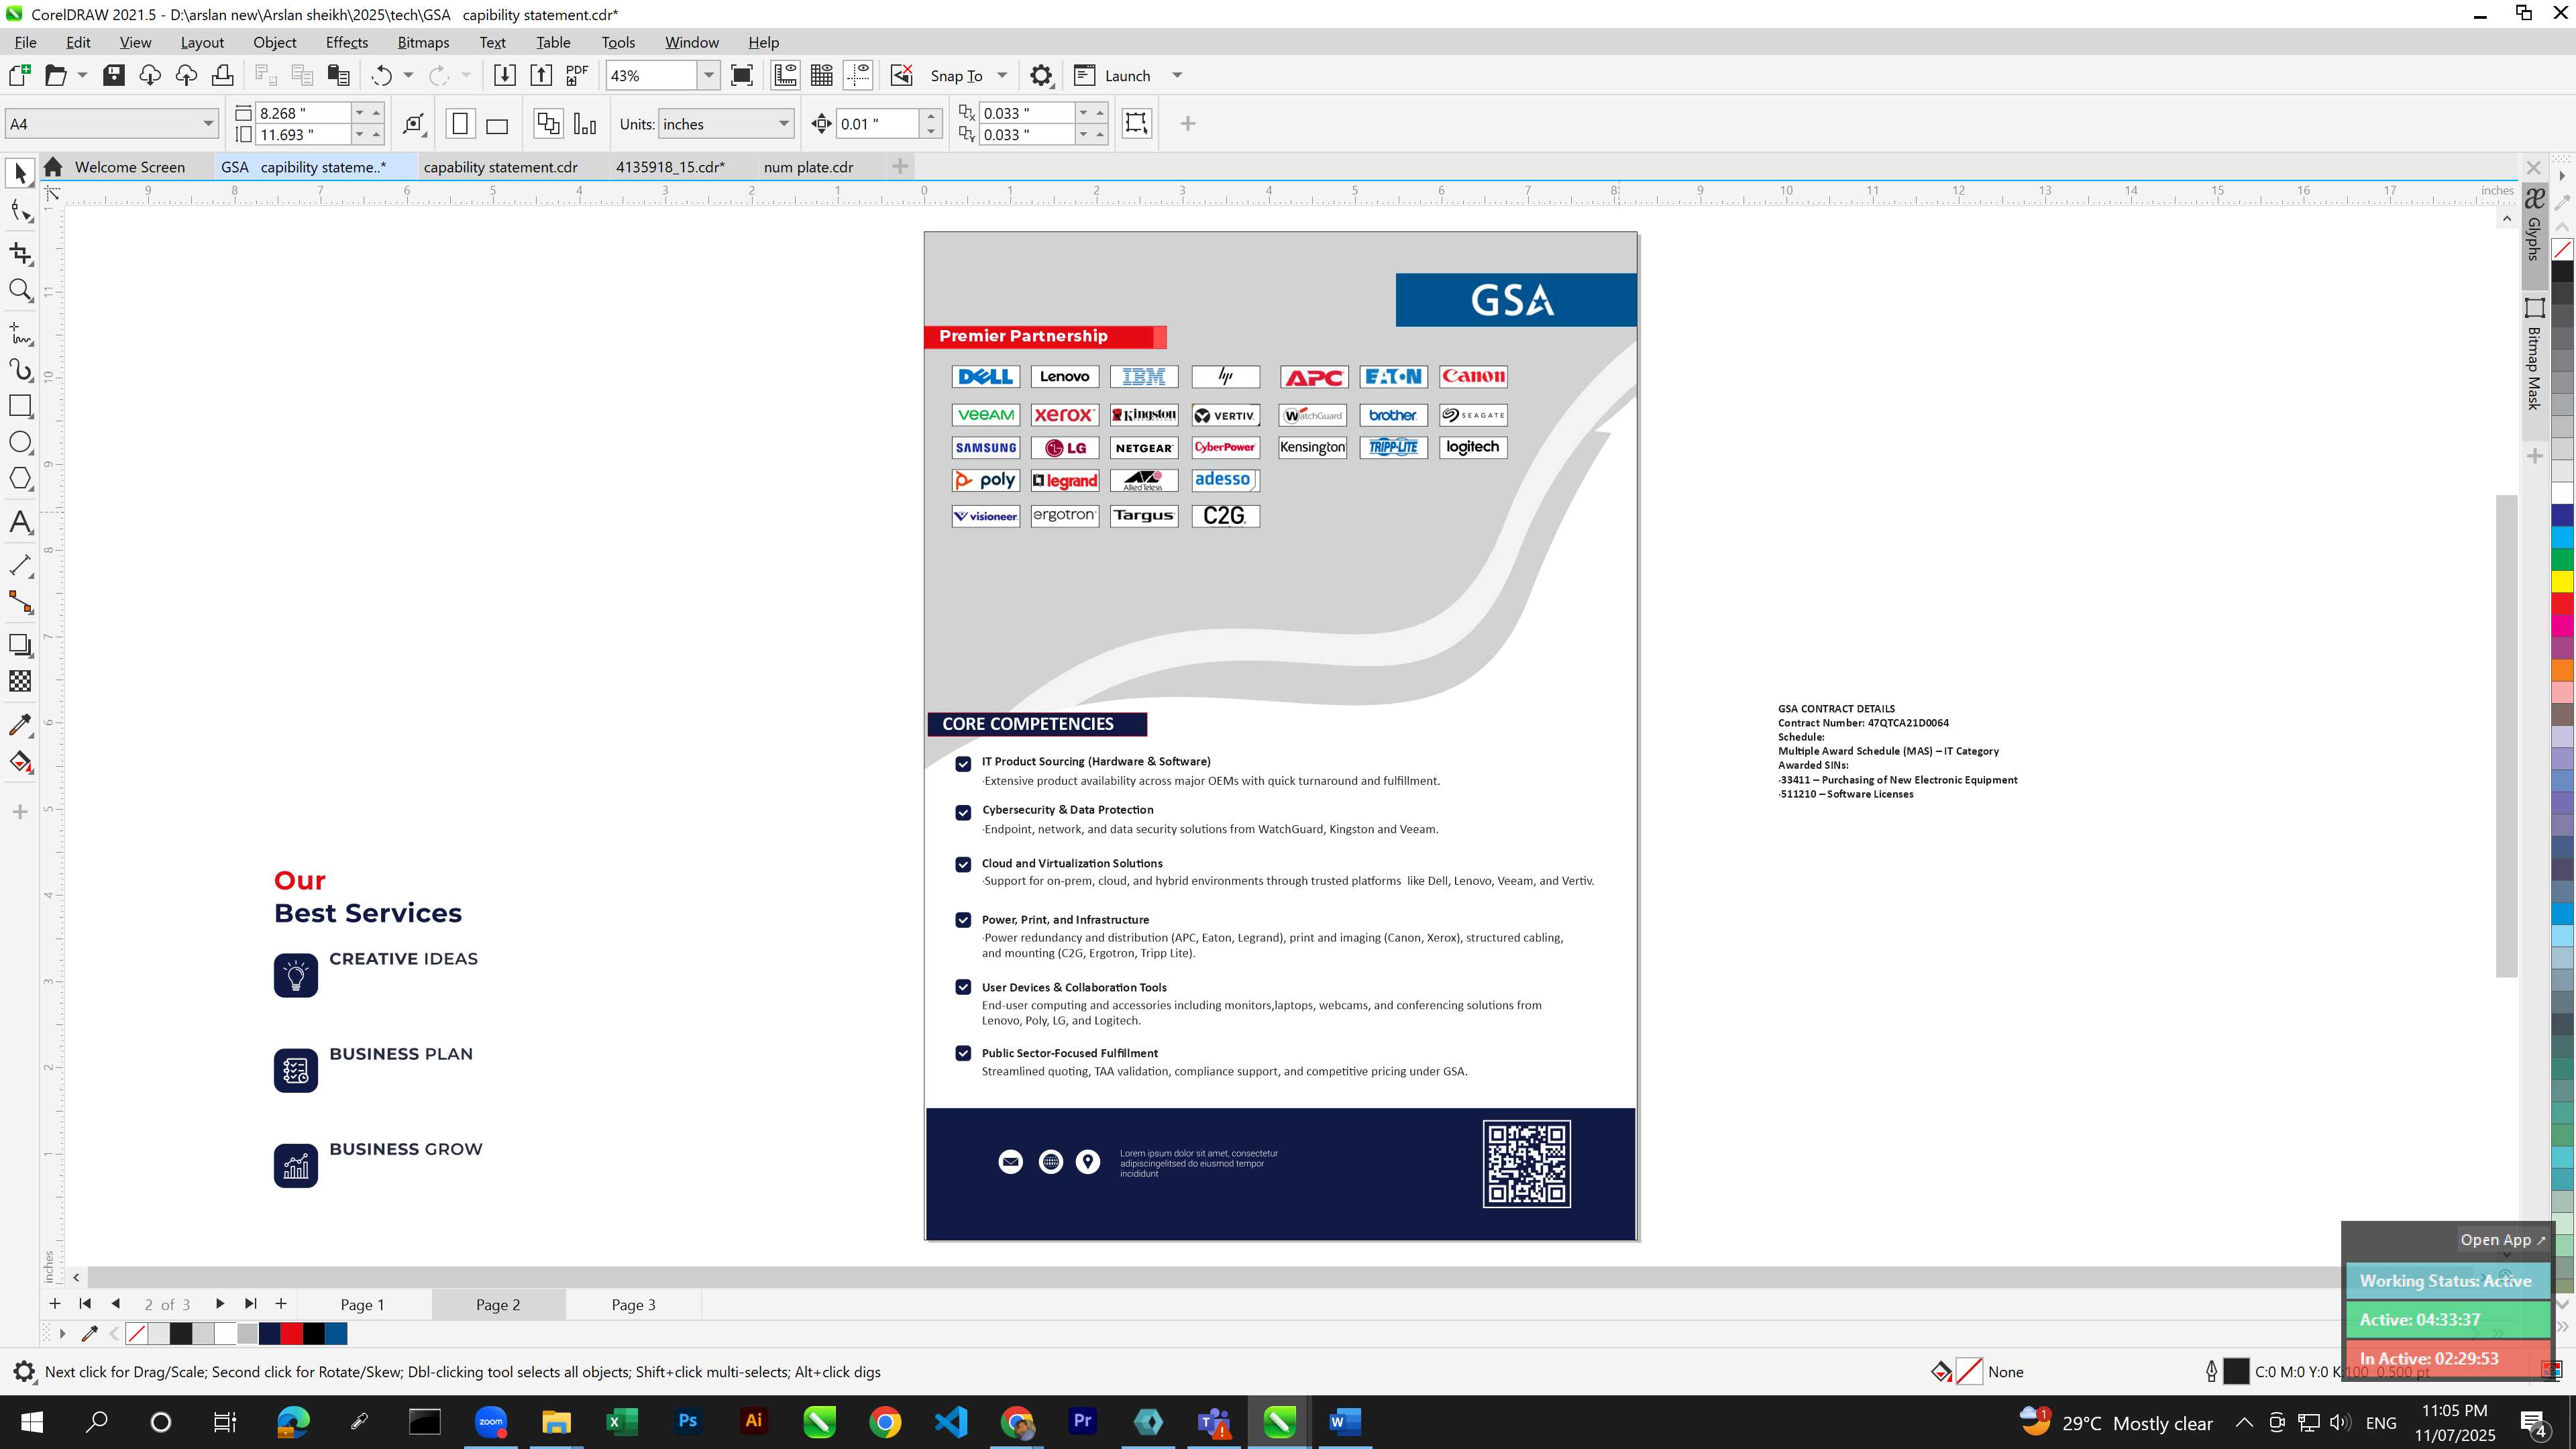Select the Interactive Fill tool

click(20, 762)
